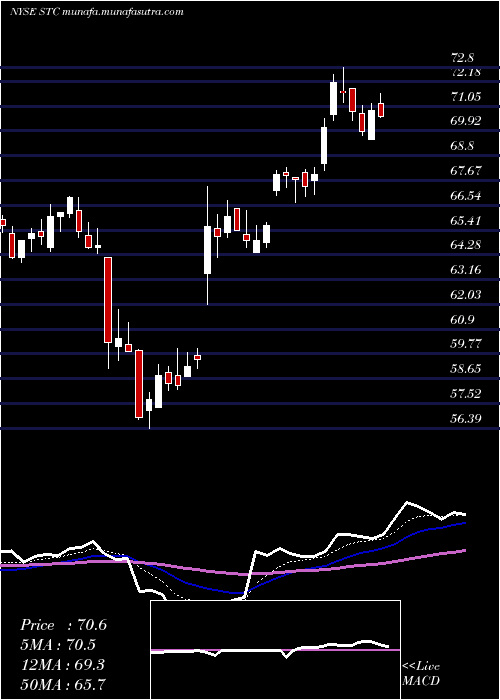
Task: Click the 68.8 price axis label
Action: pyautogui.click(x=462, y=146)
